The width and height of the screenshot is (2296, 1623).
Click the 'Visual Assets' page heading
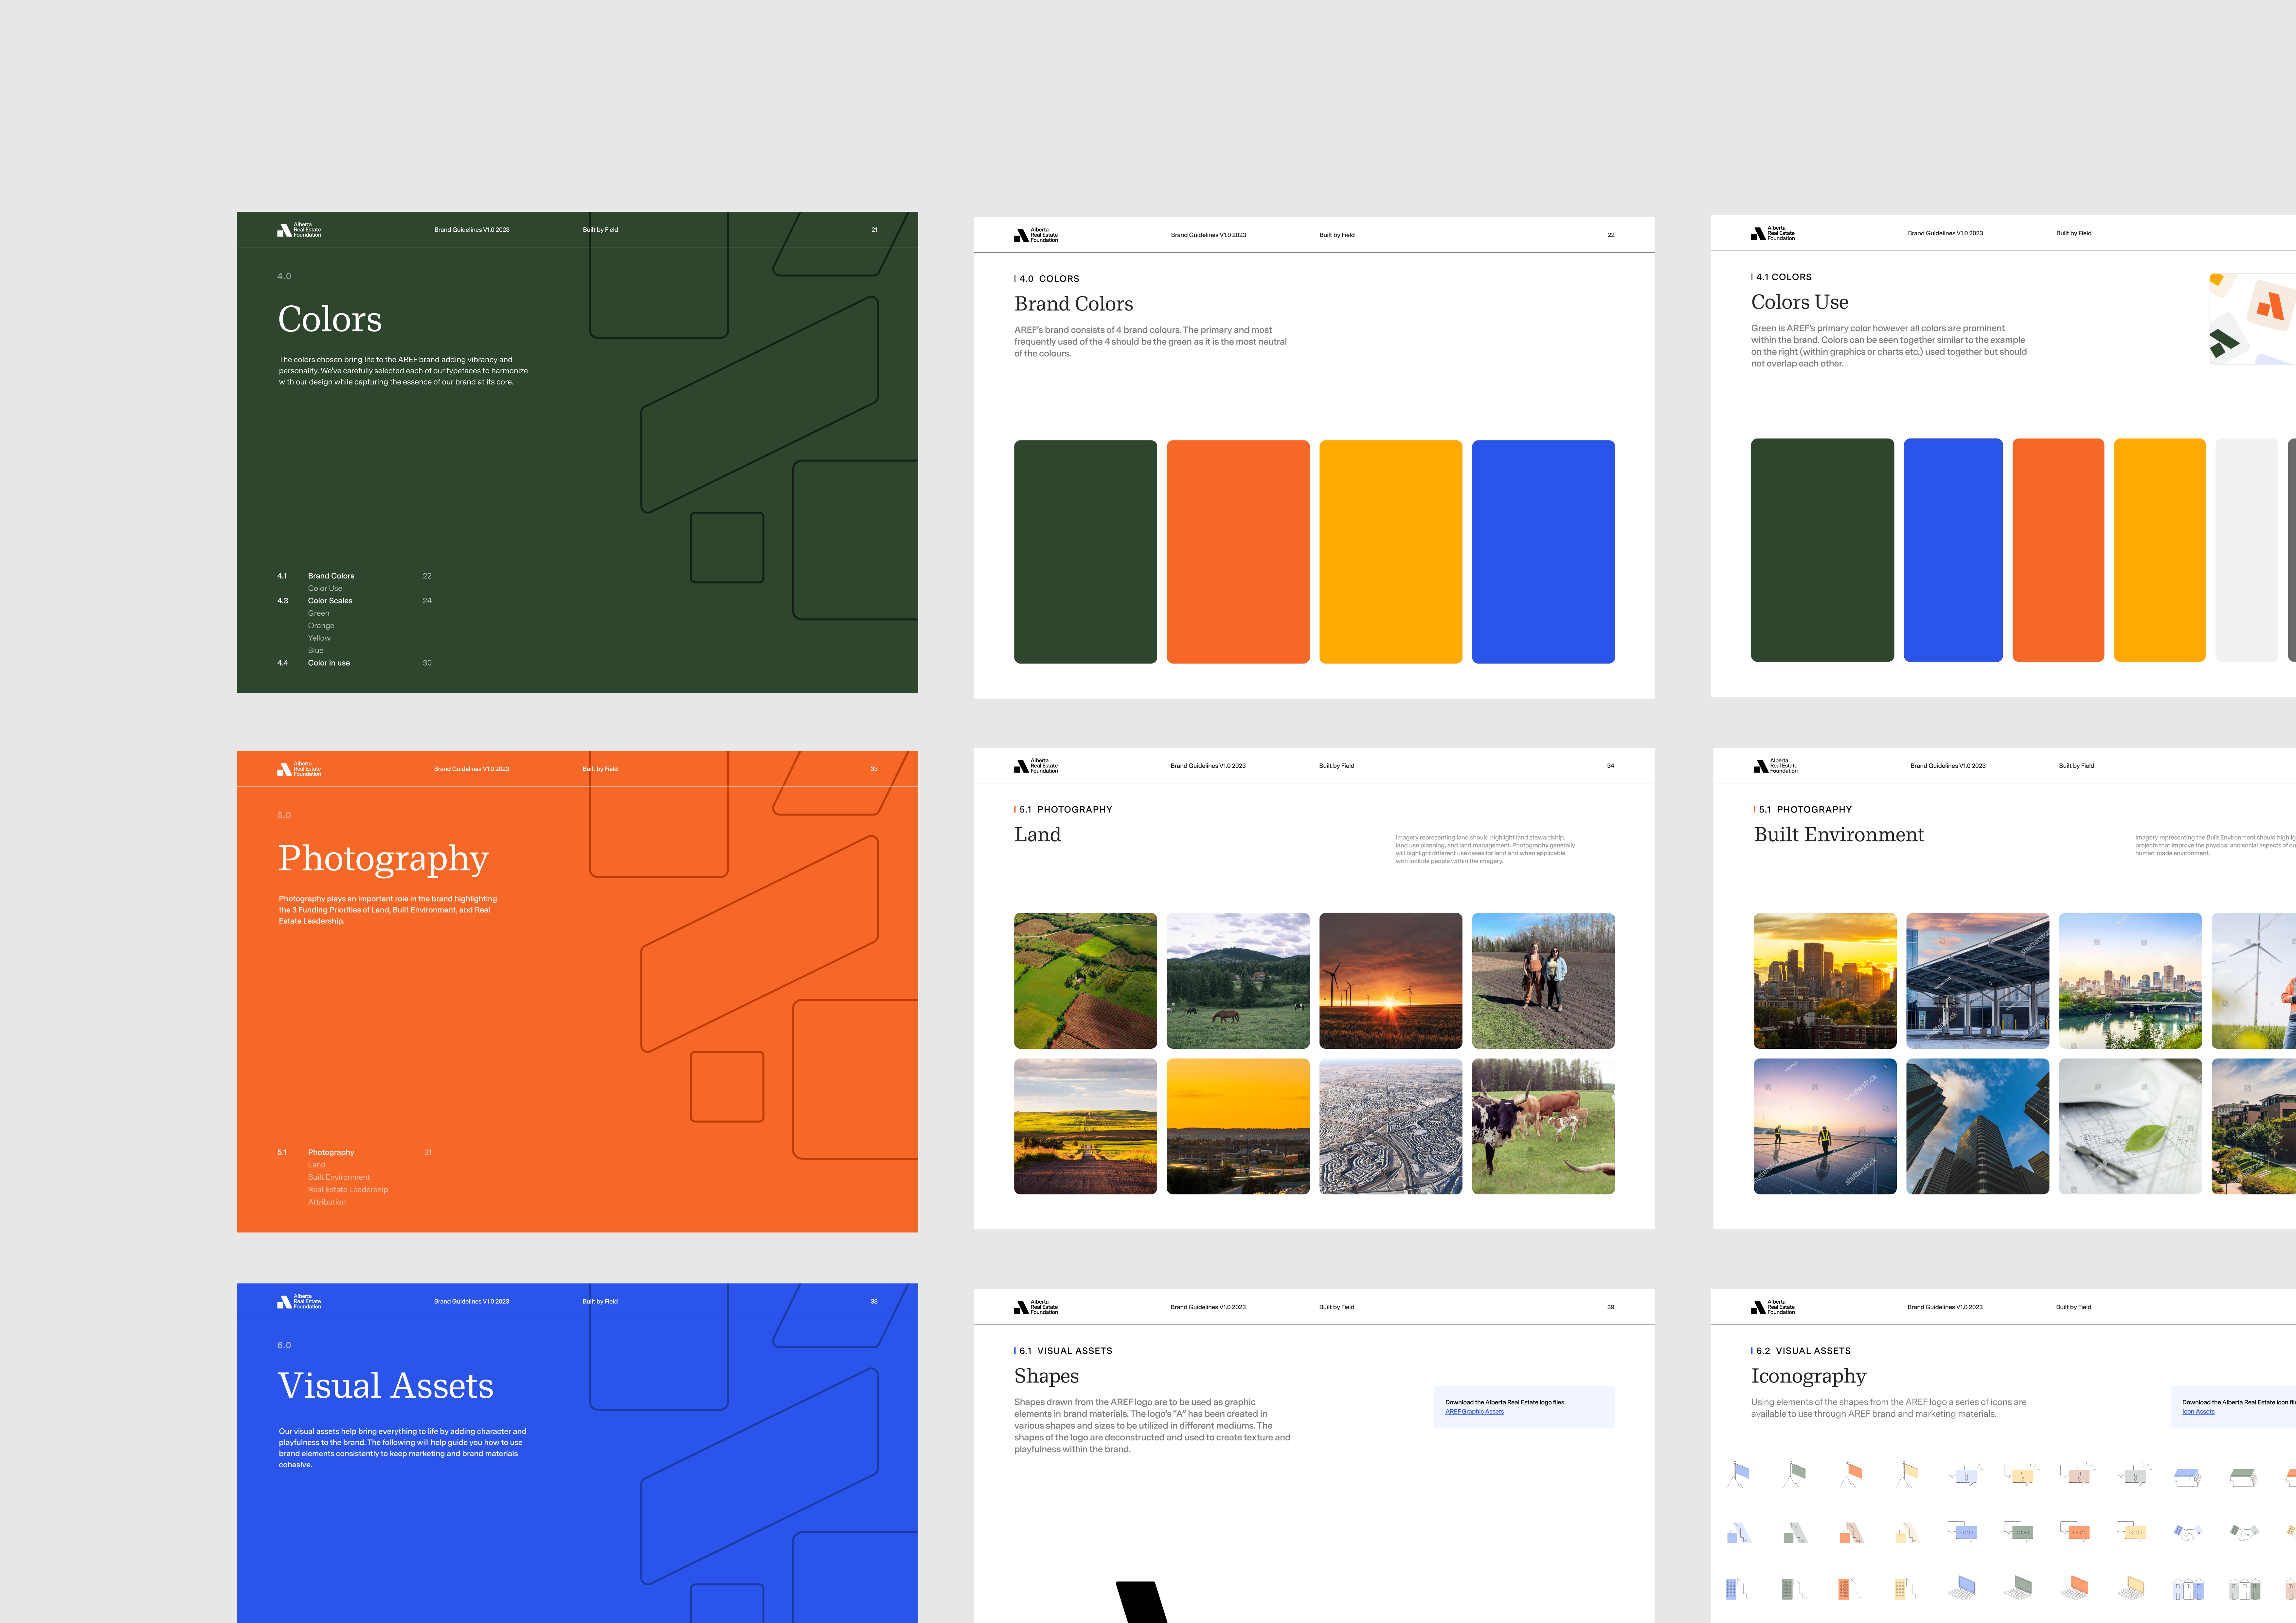(386, 1386)
